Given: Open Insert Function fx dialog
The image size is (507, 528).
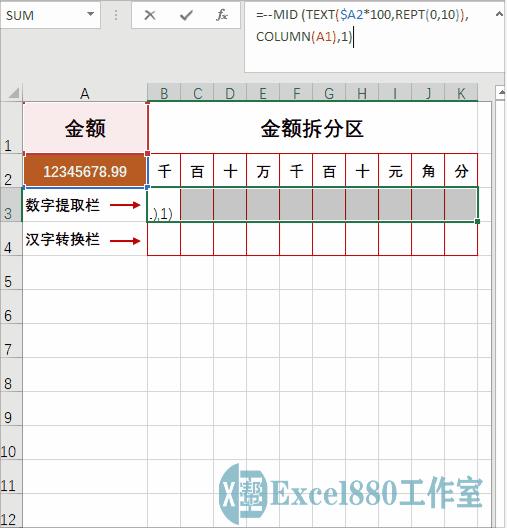Looking at the screenshot, I should pyautogui.click(x=222, y=15).
